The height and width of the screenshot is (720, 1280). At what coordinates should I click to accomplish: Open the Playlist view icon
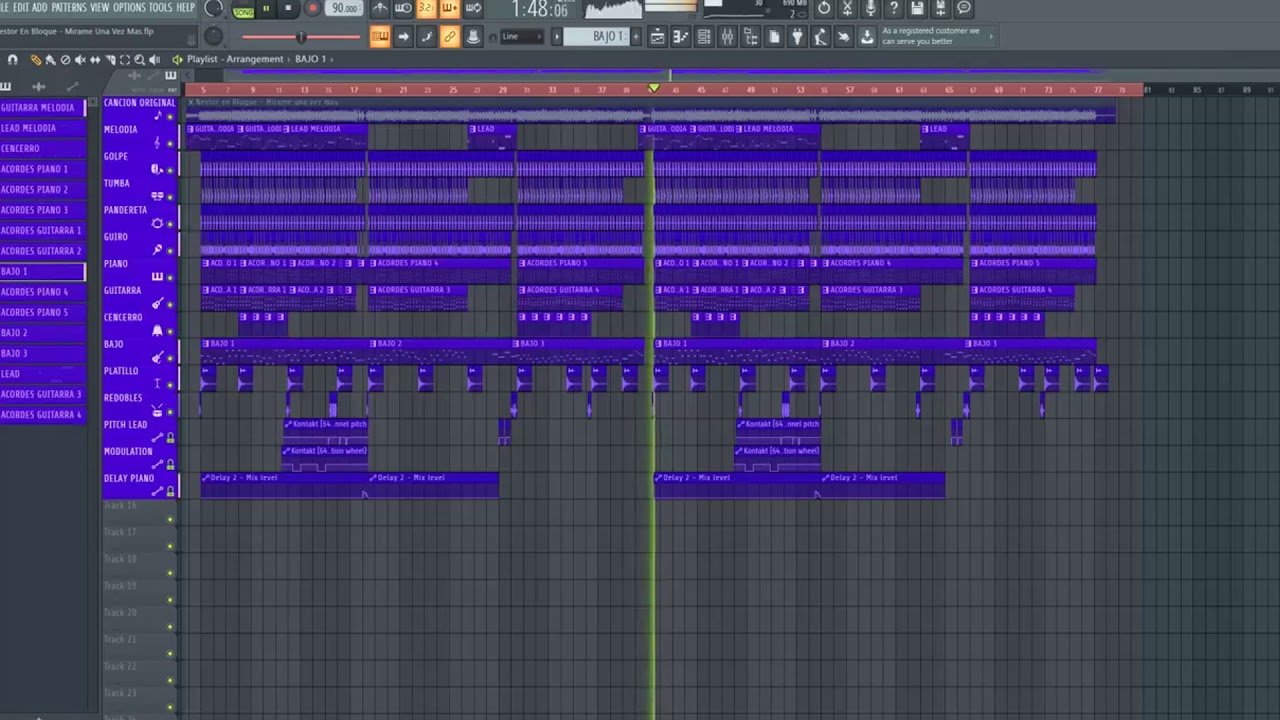657,37
